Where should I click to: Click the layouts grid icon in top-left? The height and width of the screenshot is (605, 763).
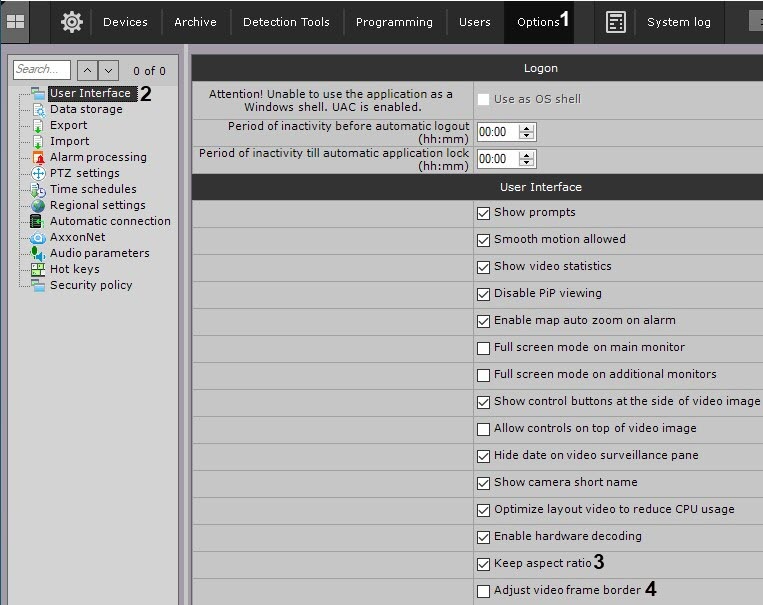[x=16, y=21]
